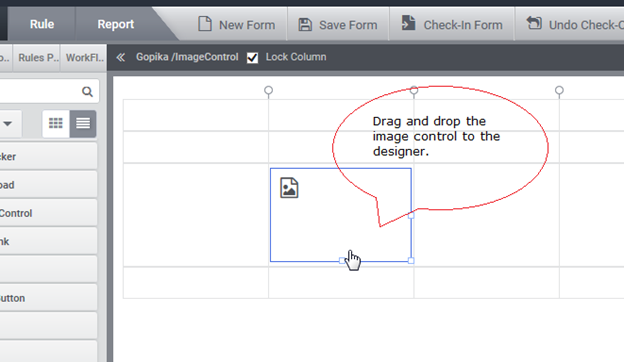Viewport: 624px width, 362px height.
Task: Click the bottom-right resize handle of image control
Action: [411, 261]
